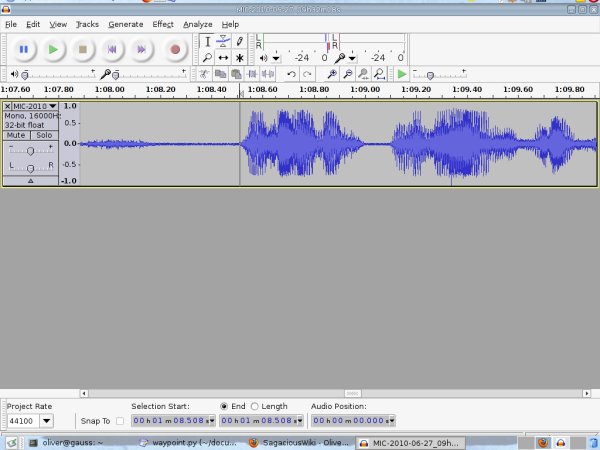The image size is (600, 450).
Task: Enable the Snap To checkbox
Action: (x=120, y=421)
